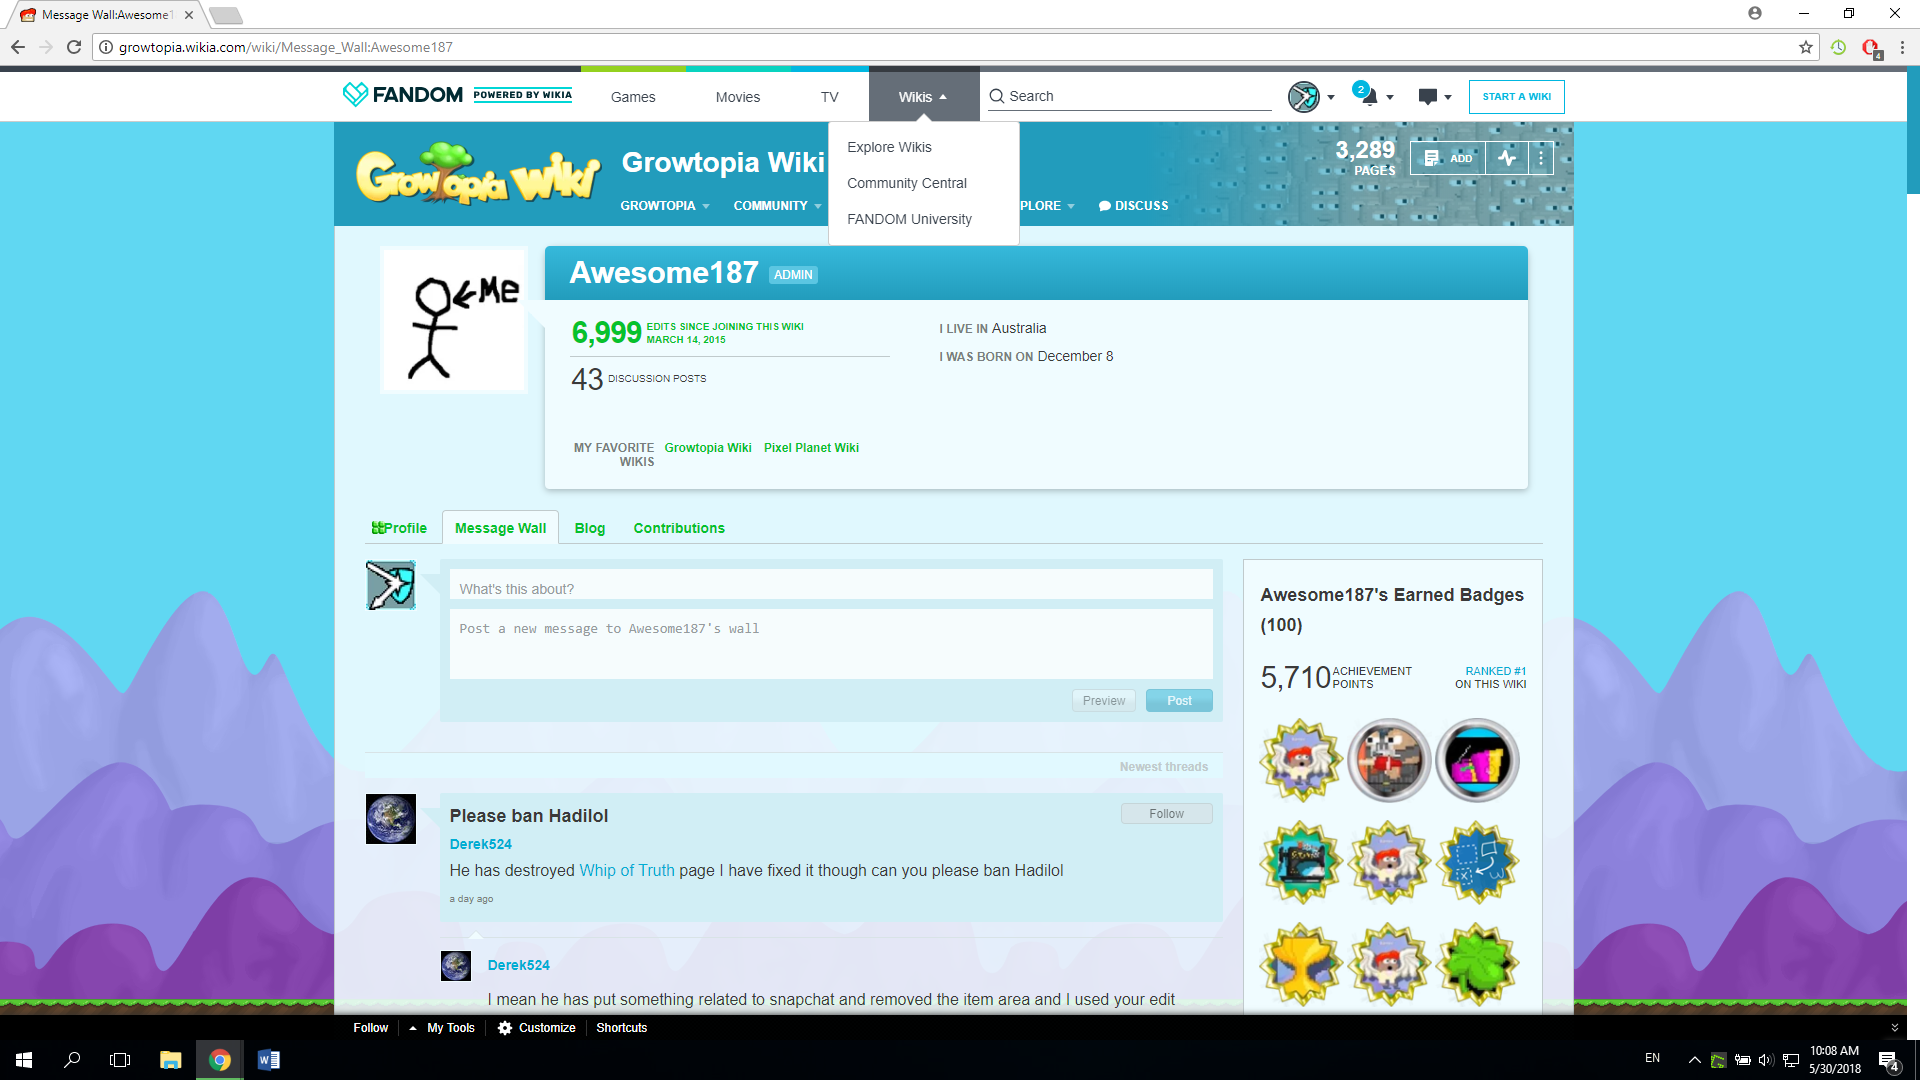Click the wiki activity pulse icon
The image size is (1920, 1080).
pyautogui.click(x=1507, y=158)
